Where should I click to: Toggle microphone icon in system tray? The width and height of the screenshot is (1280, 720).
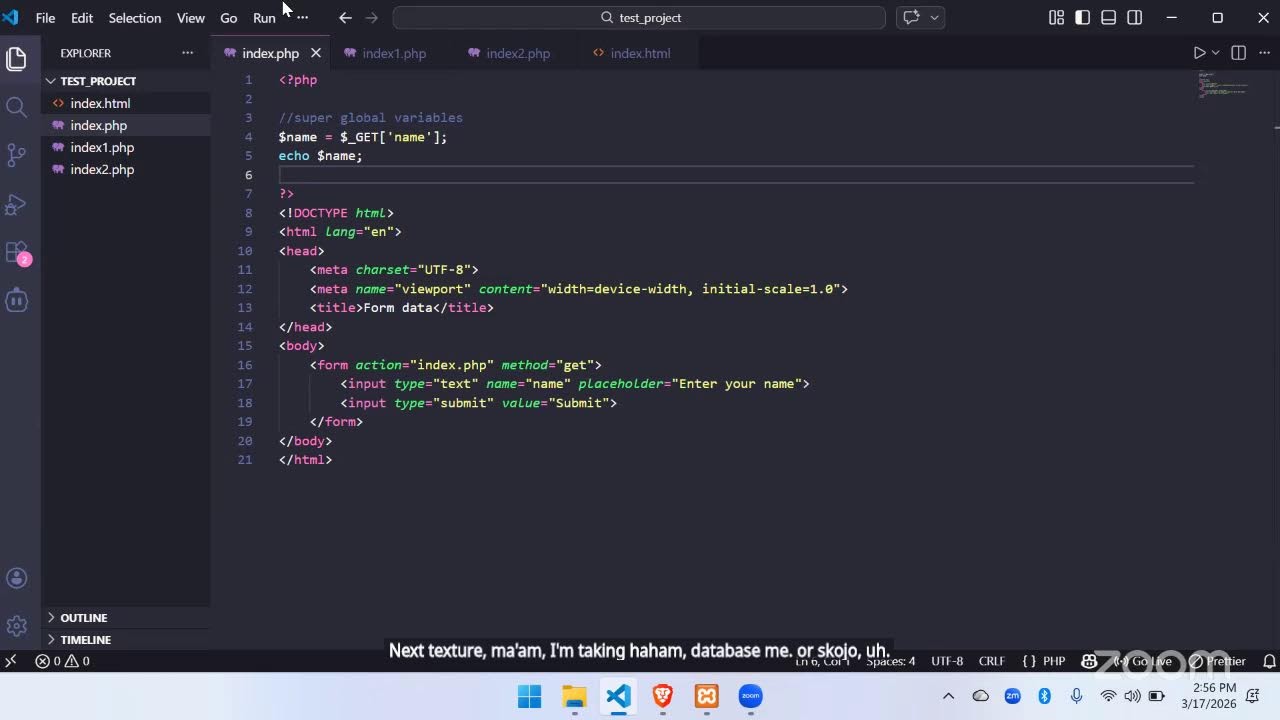1076,696
